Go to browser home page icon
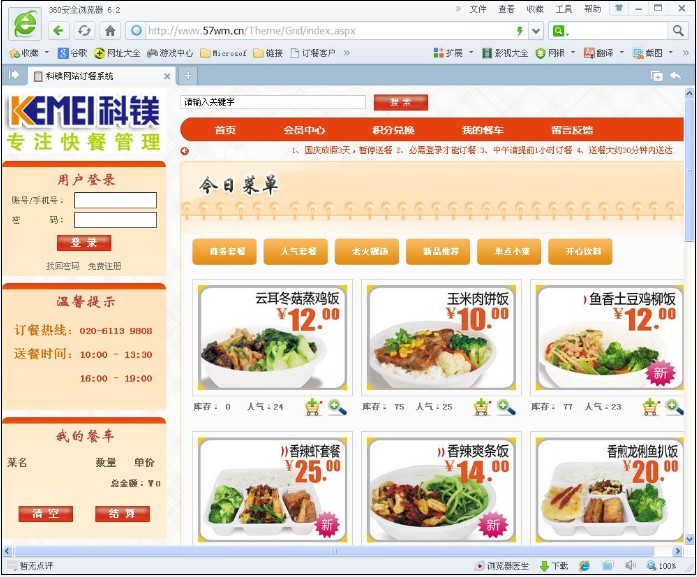This screenshot has height=577, width=697. pos(110,31)
